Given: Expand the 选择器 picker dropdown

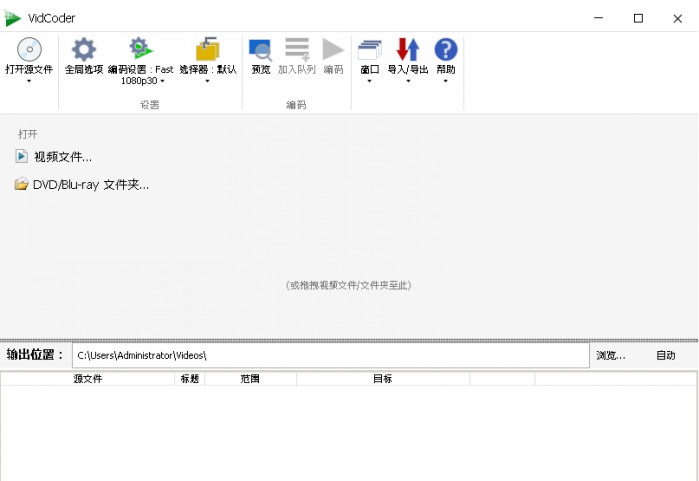Looking at the screenshot, I should pos(207,82).
